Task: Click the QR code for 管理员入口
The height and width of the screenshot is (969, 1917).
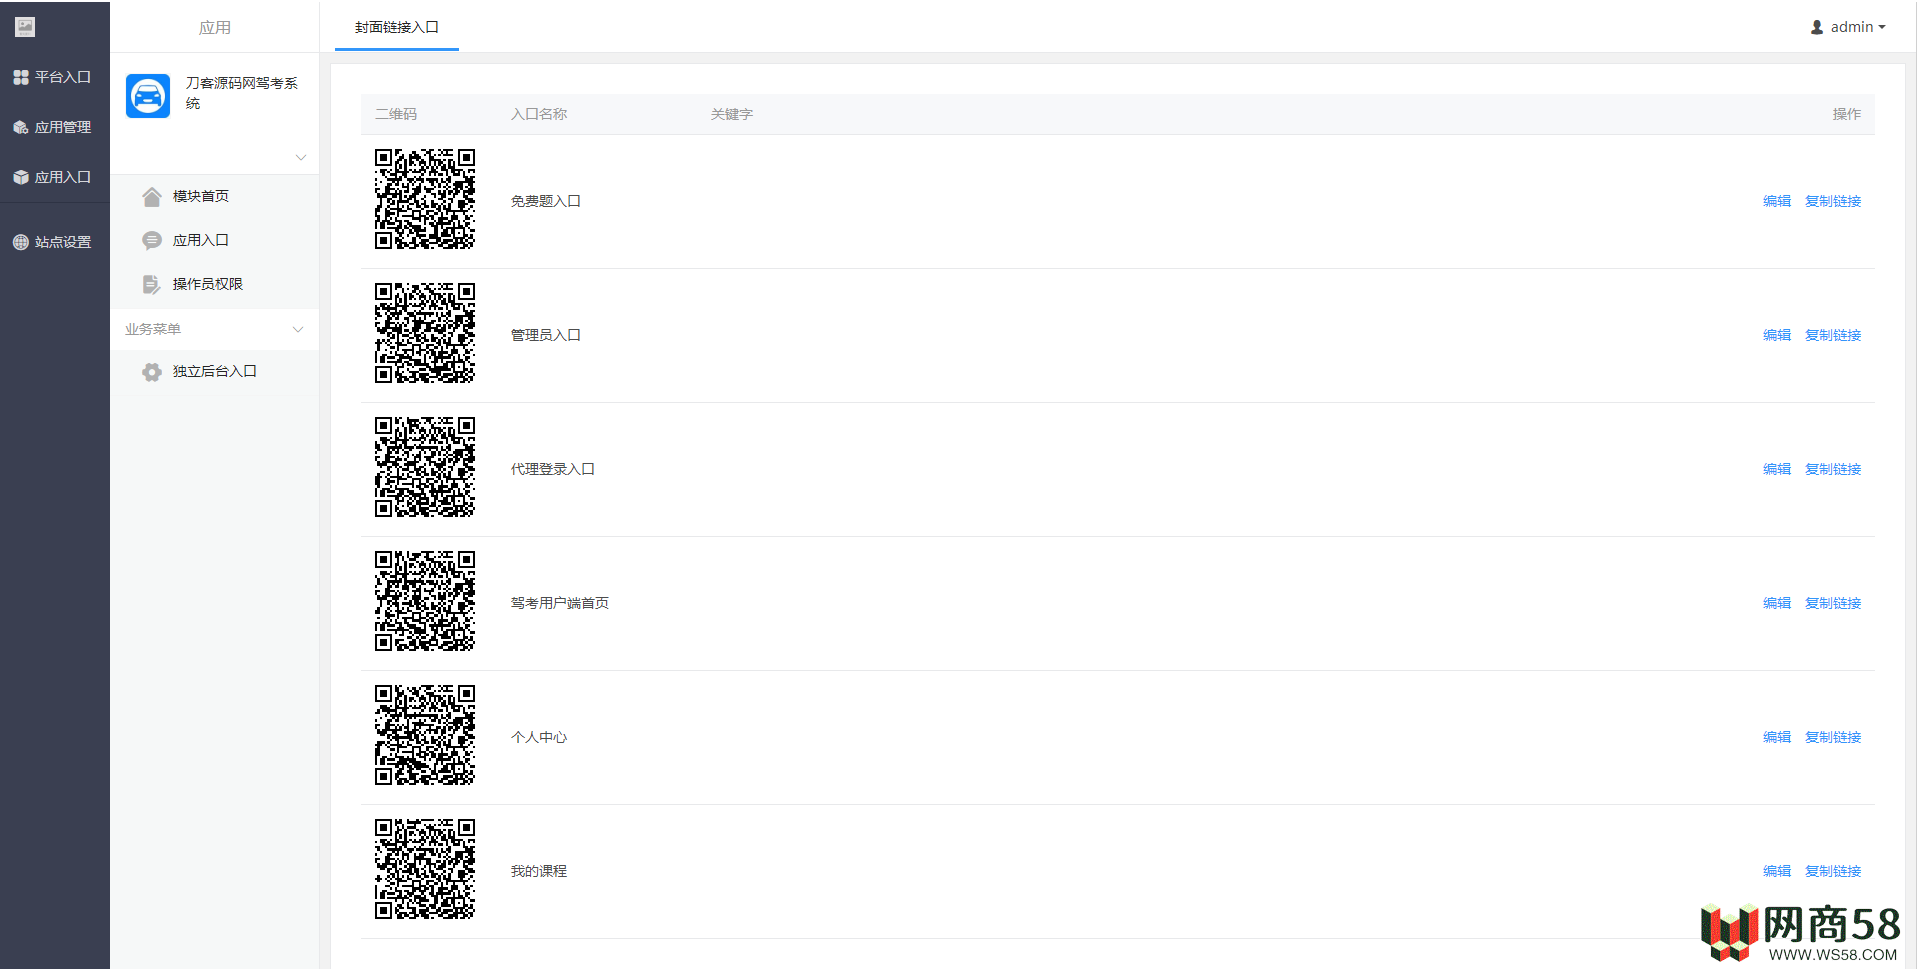Action: tap(425, 333)
